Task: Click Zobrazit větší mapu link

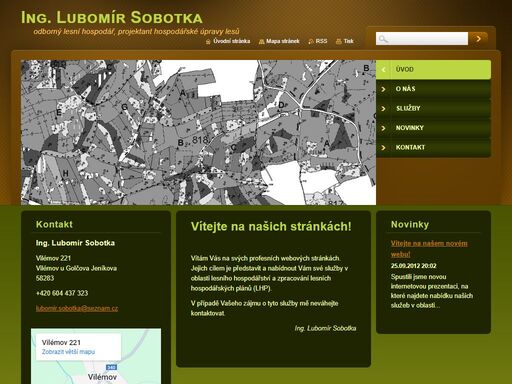Action: point(68,352)
